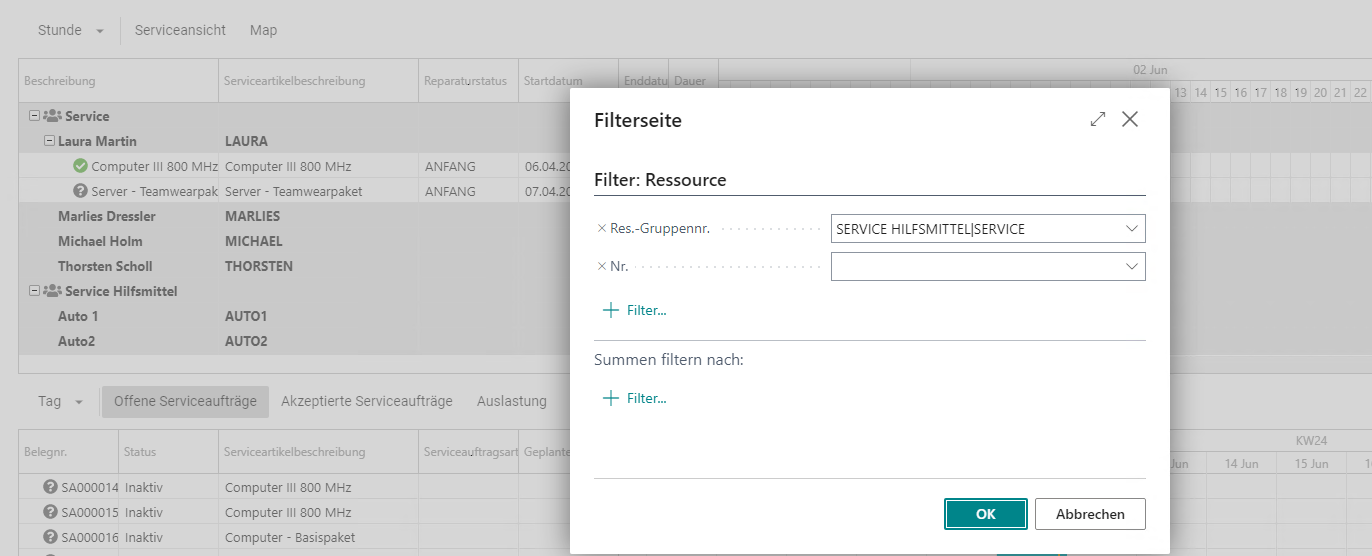The height and width of the screenshot is (556, 1372).
Task: Click the KW24 week header
Action: tap(1311, 440)
